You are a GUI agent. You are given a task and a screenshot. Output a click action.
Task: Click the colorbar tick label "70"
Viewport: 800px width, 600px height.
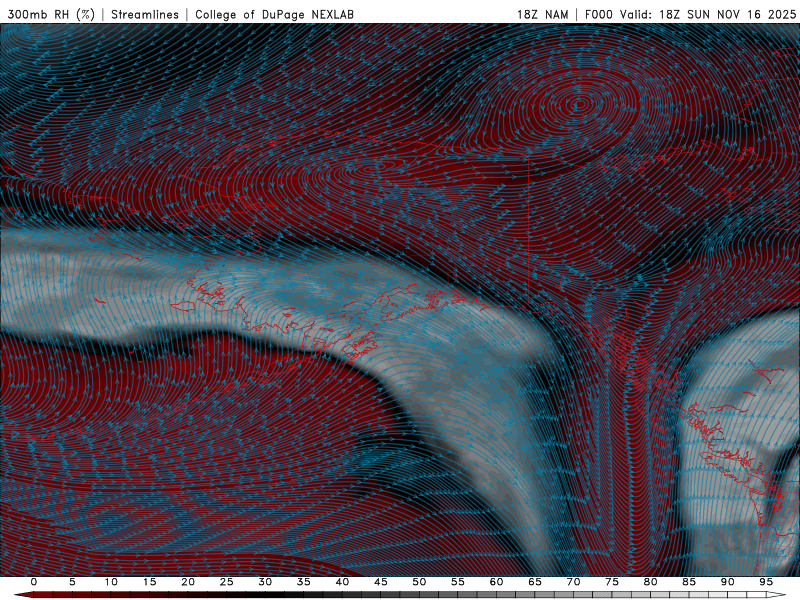coord(573,582)
